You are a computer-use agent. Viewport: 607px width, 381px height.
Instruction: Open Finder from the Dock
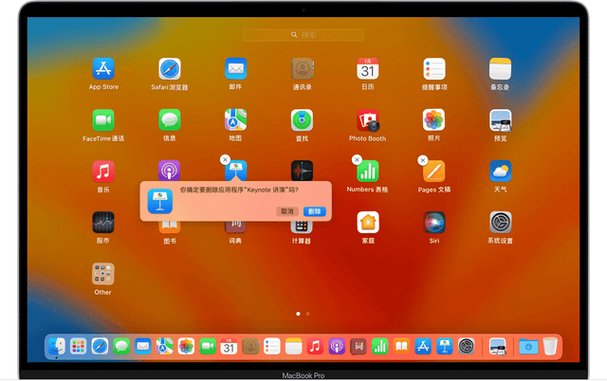click(57, 346)
